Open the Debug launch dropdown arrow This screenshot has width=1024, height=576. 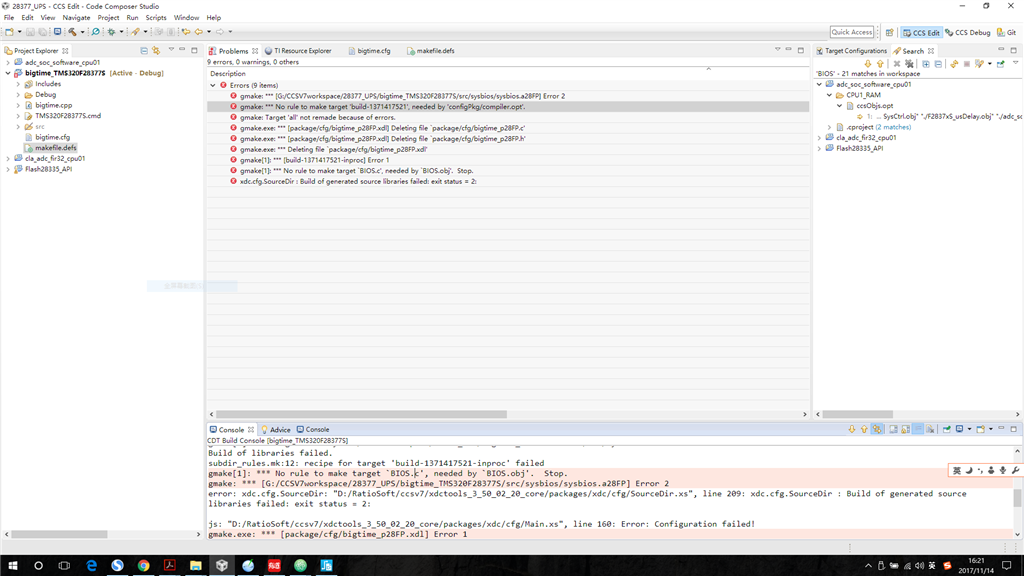coord(121,31)
